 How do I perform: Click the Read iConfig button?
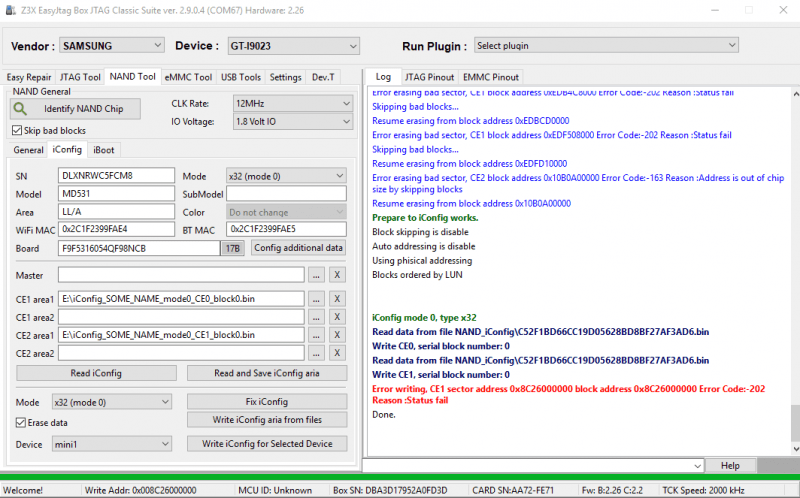(x=96, y=373)
